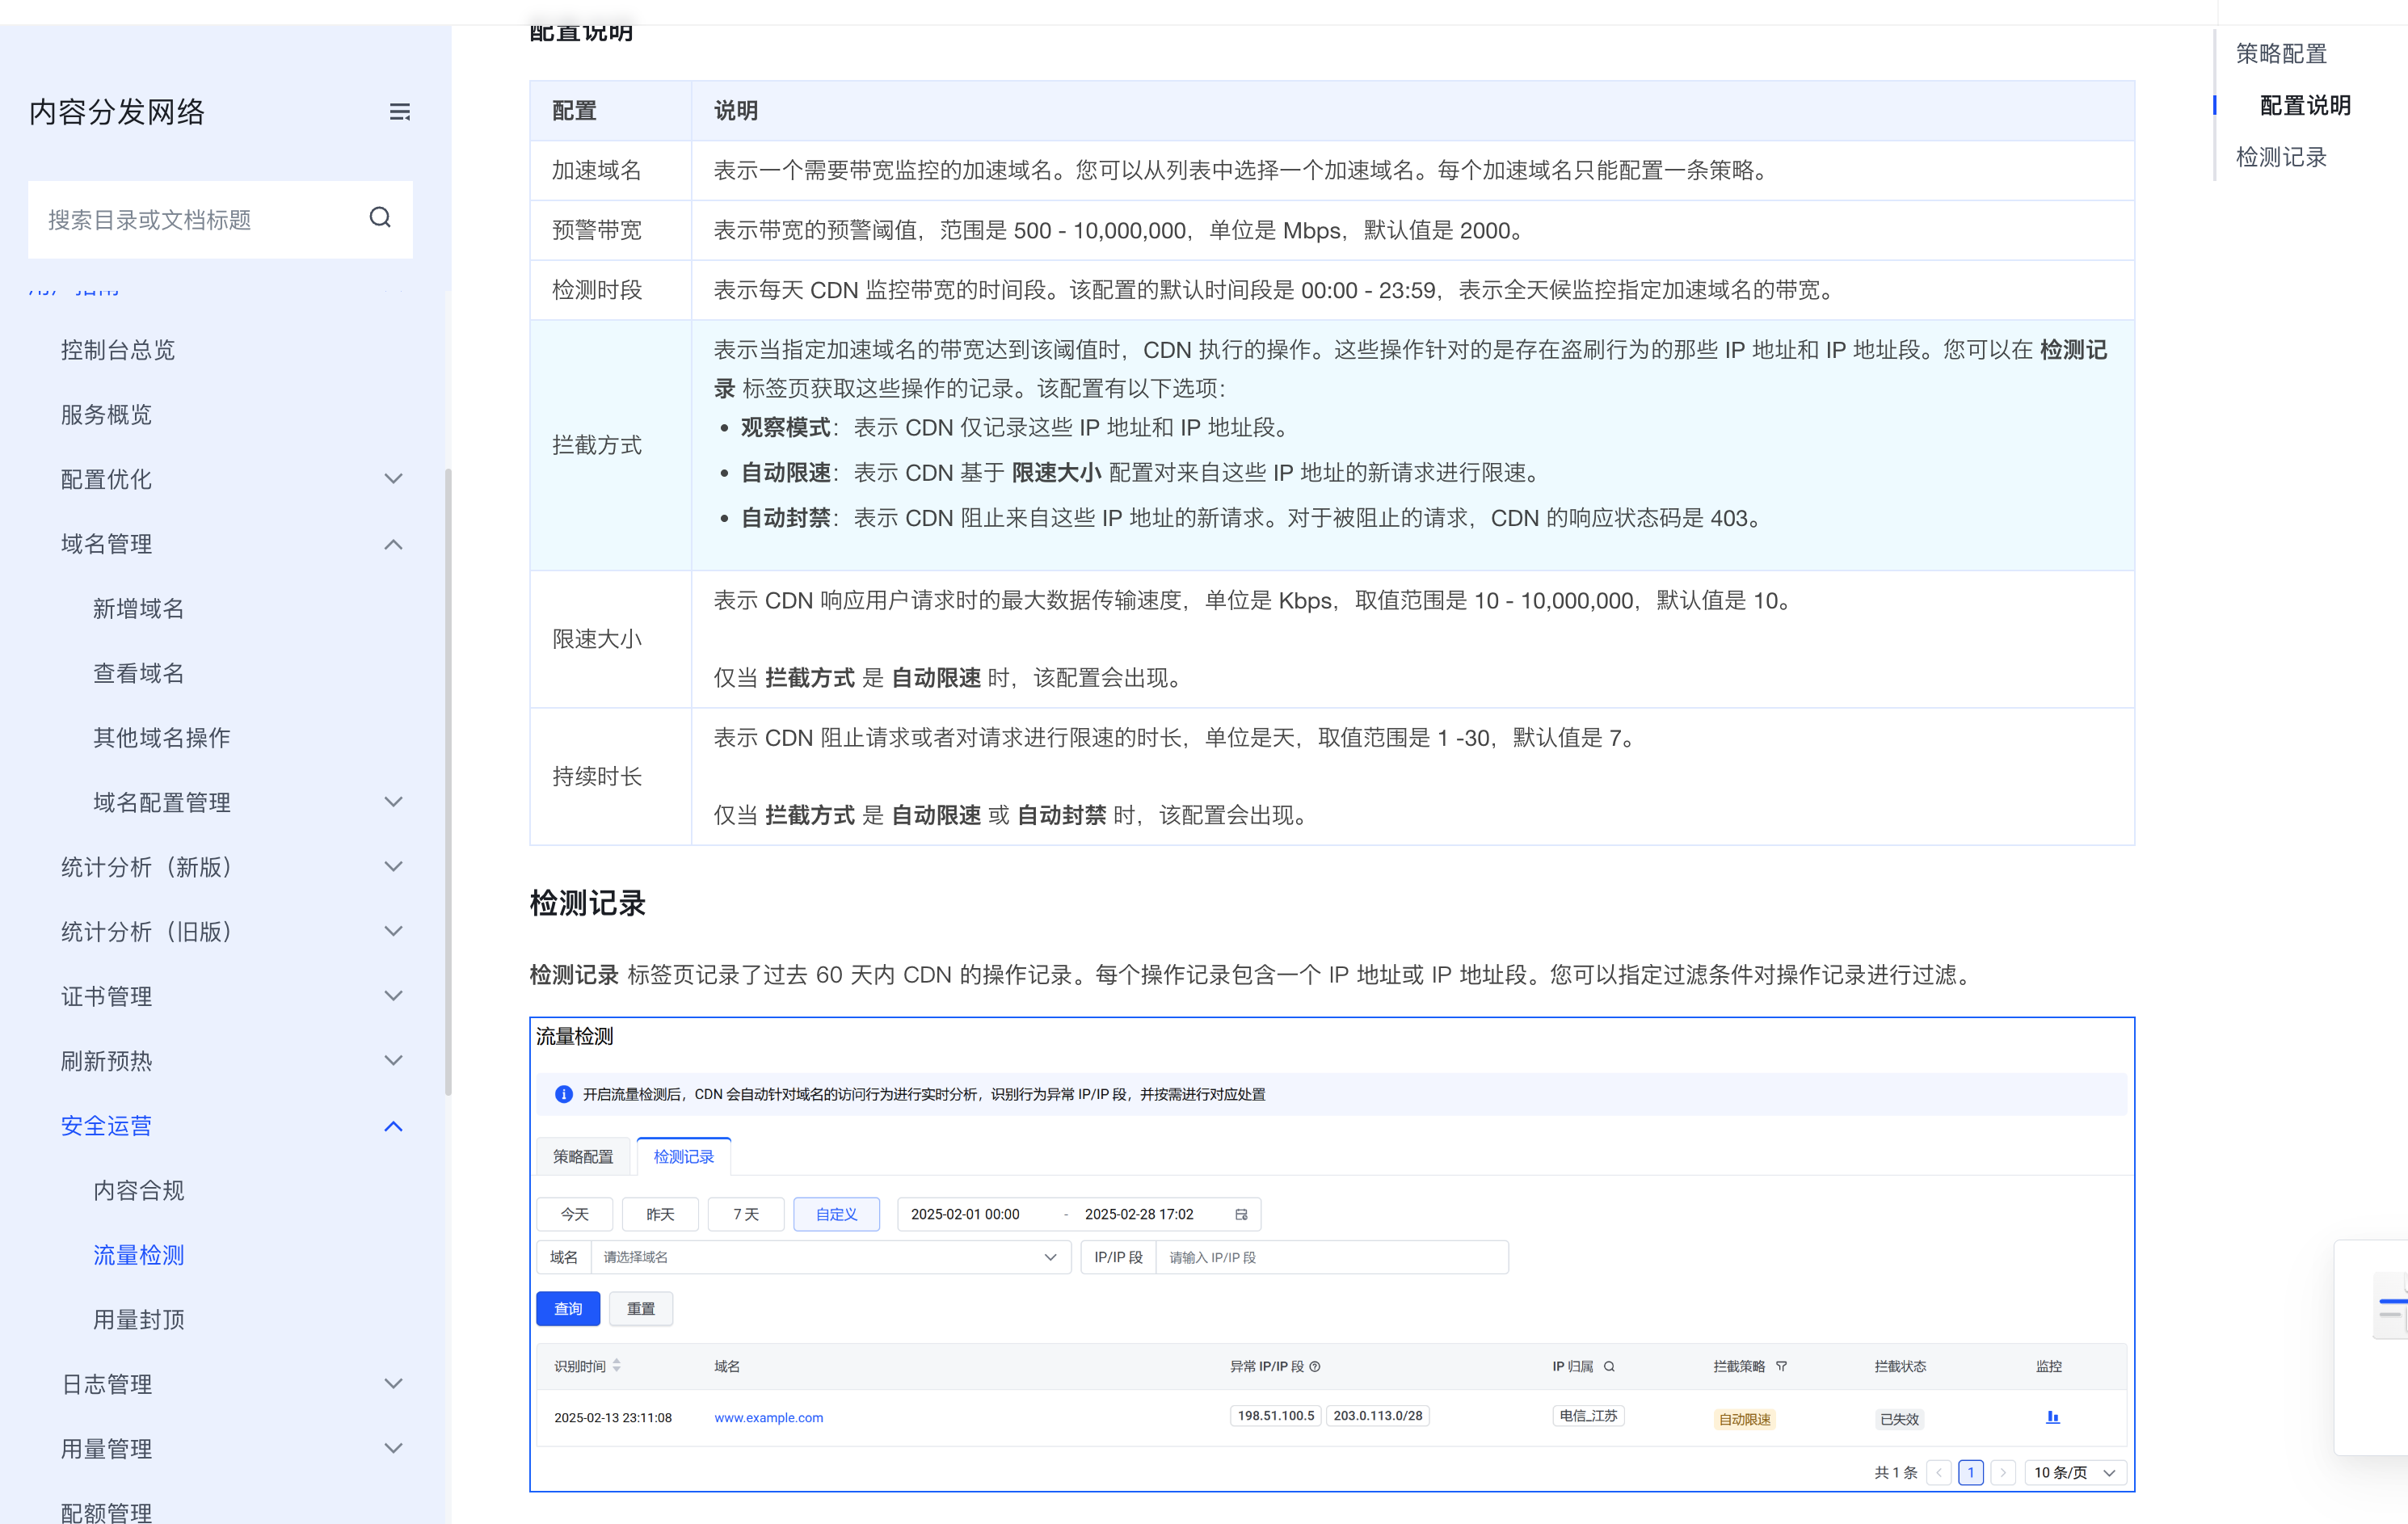This screenshot has width=2408, height=1524.
Task: Click the 重置 button
Action: coord(641,1309)
